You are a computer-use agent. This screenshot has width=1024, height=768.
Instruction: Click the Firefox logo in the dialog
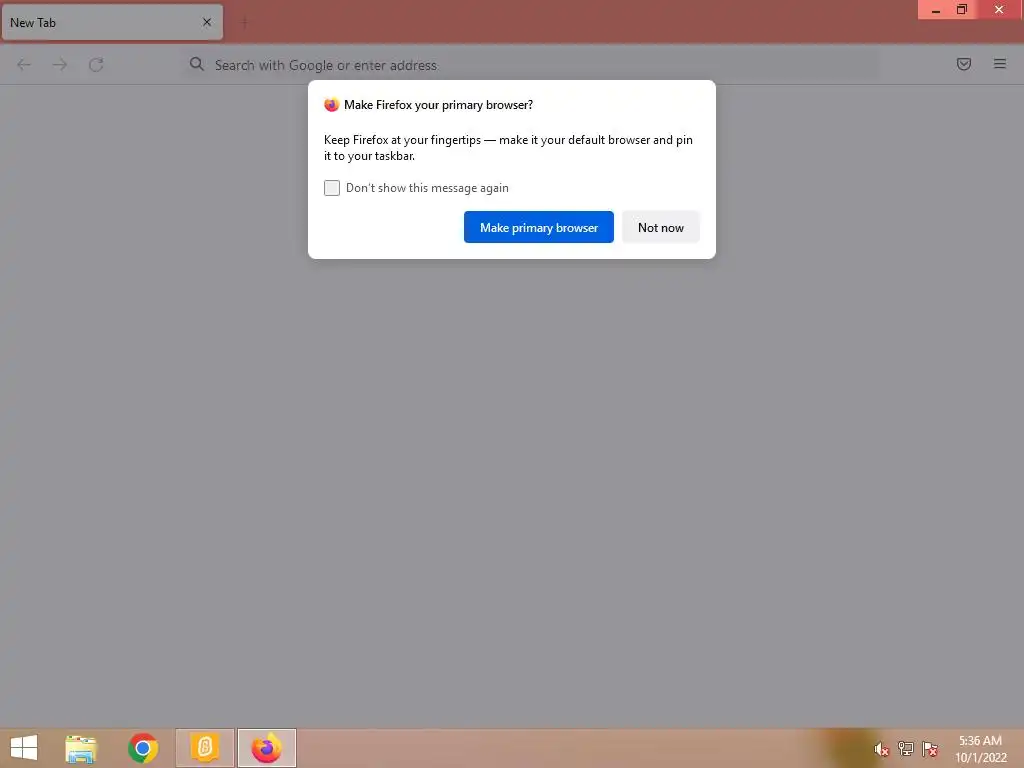click(331, 104)
